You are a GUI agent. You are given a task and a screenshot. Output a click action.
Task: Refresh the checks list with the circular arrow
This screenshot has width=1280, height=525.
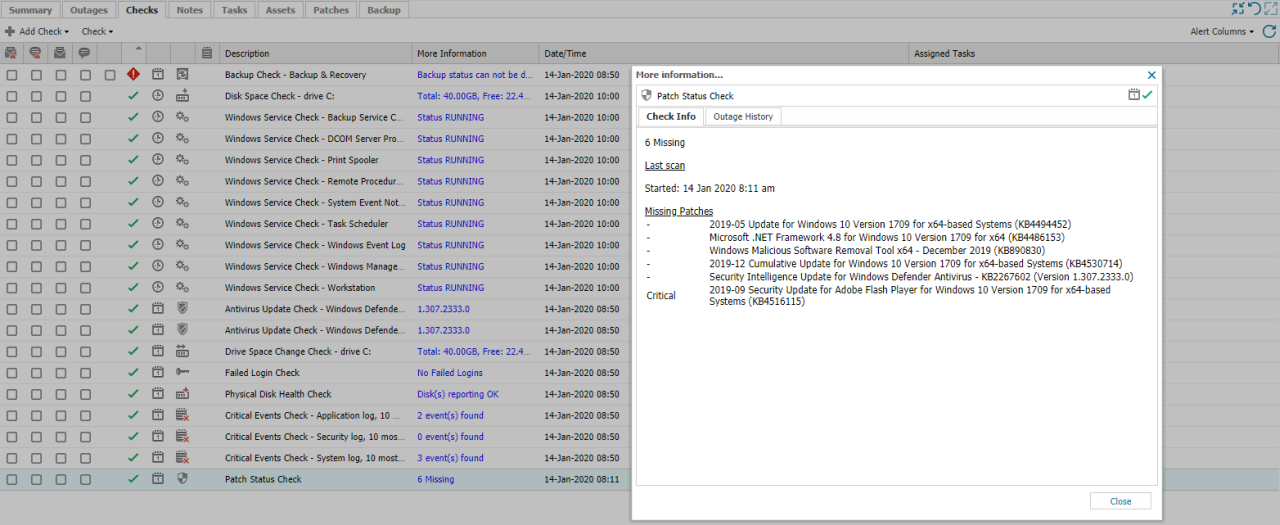[1269, 31]
